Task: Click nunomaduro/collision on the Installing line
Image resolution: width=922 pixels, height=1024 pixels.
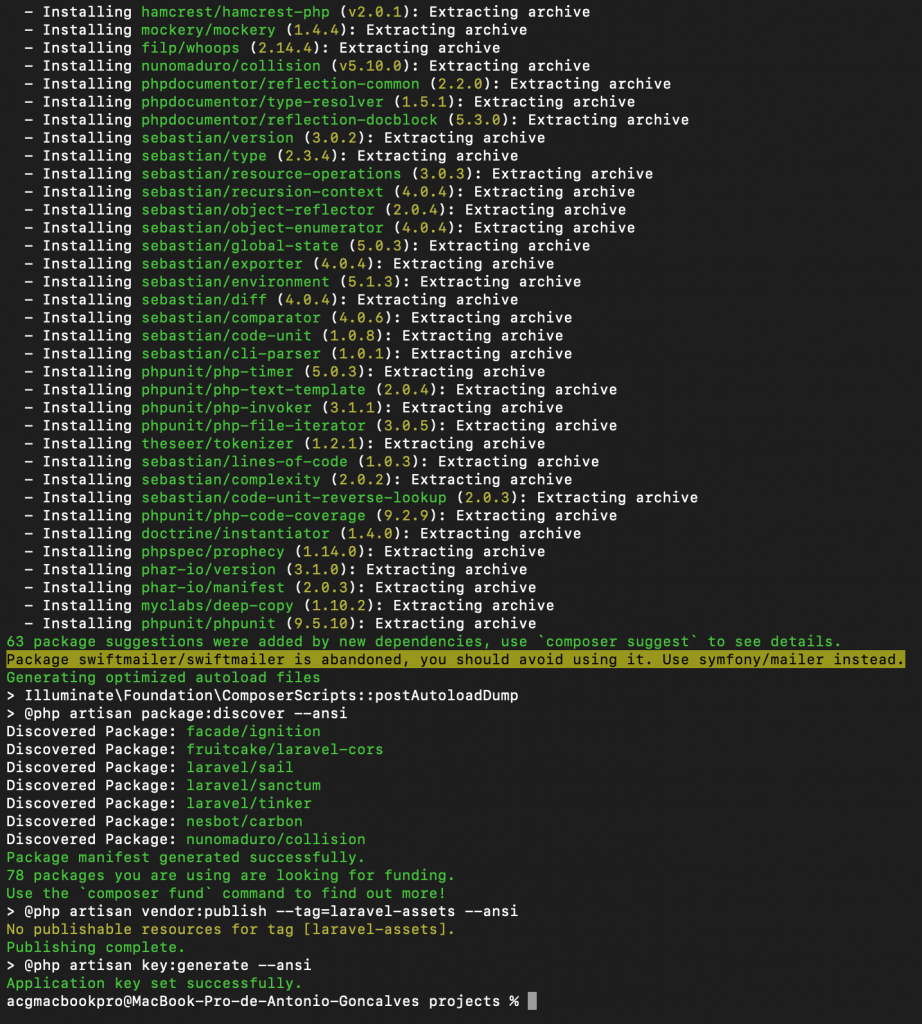Action: (x=231, y=66)
